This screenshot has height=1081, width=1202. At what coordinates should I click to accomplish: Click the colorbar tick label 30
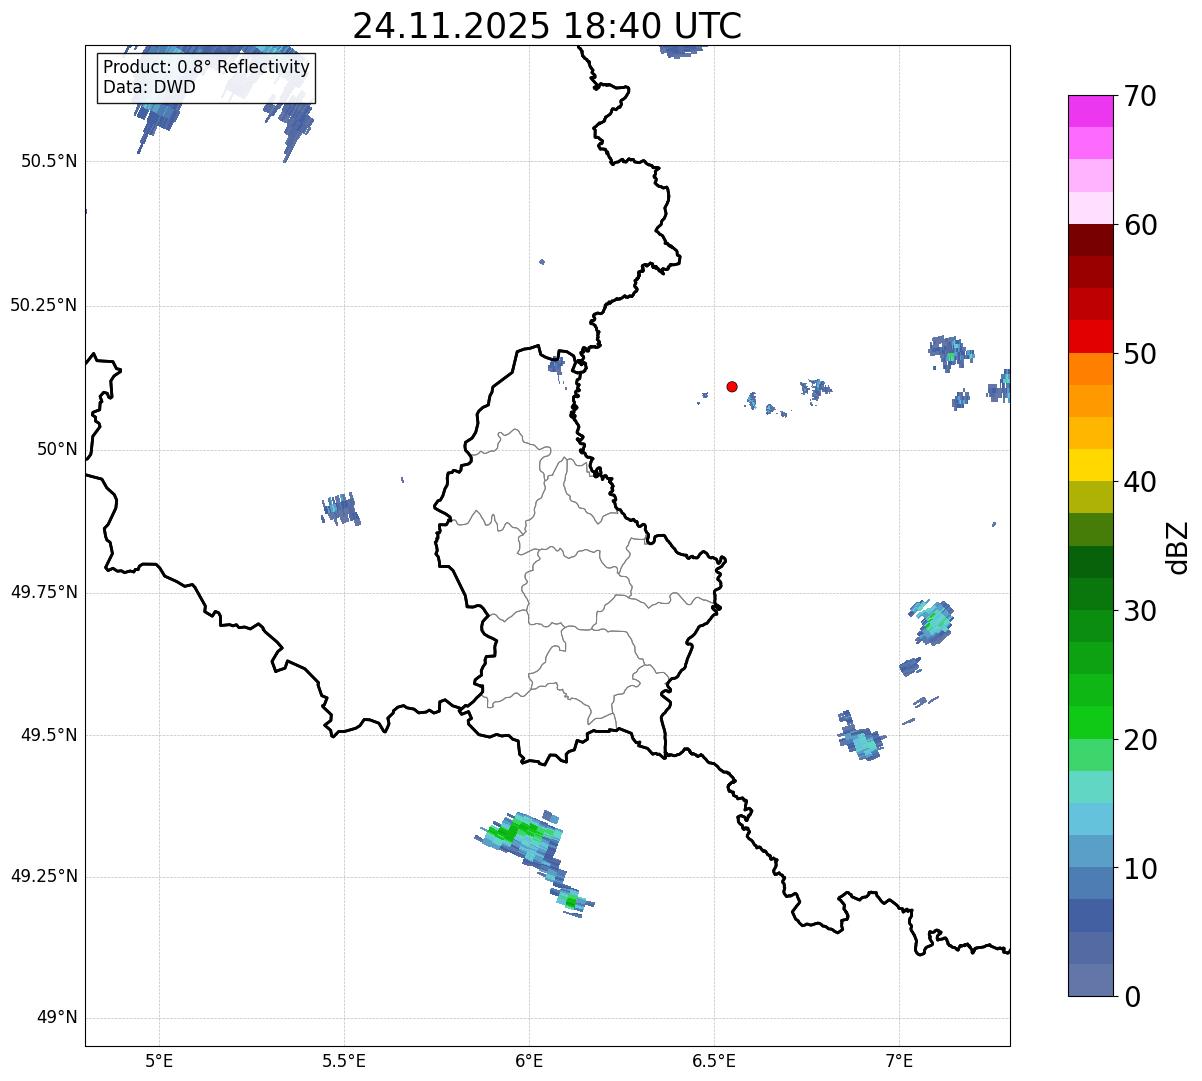tap(1140, 611)
